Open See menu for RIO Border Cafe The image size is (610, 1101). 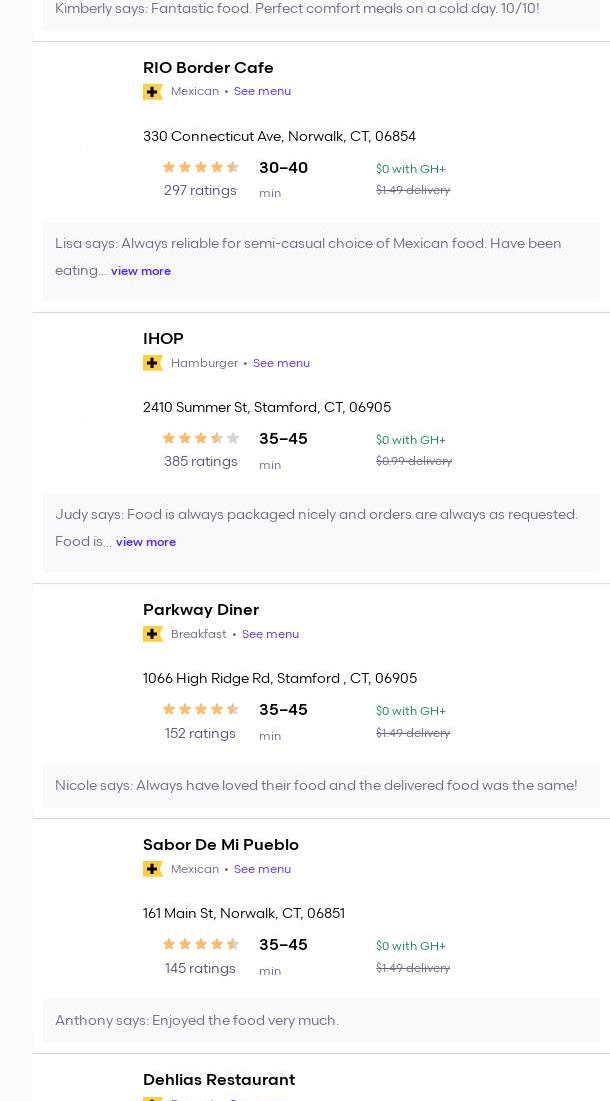coord(262,92)
